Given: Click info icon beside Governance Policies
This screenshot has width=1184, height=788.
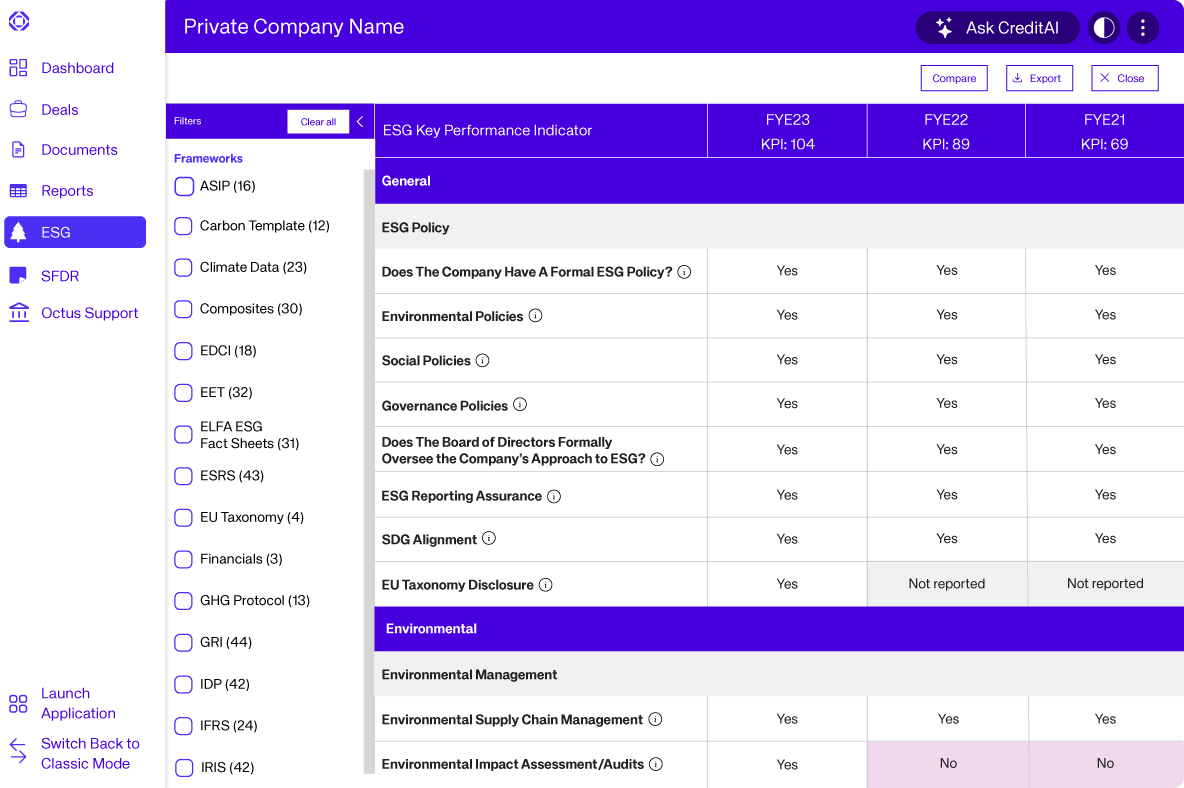Looking at the screenshot, I should pos(520,405).
